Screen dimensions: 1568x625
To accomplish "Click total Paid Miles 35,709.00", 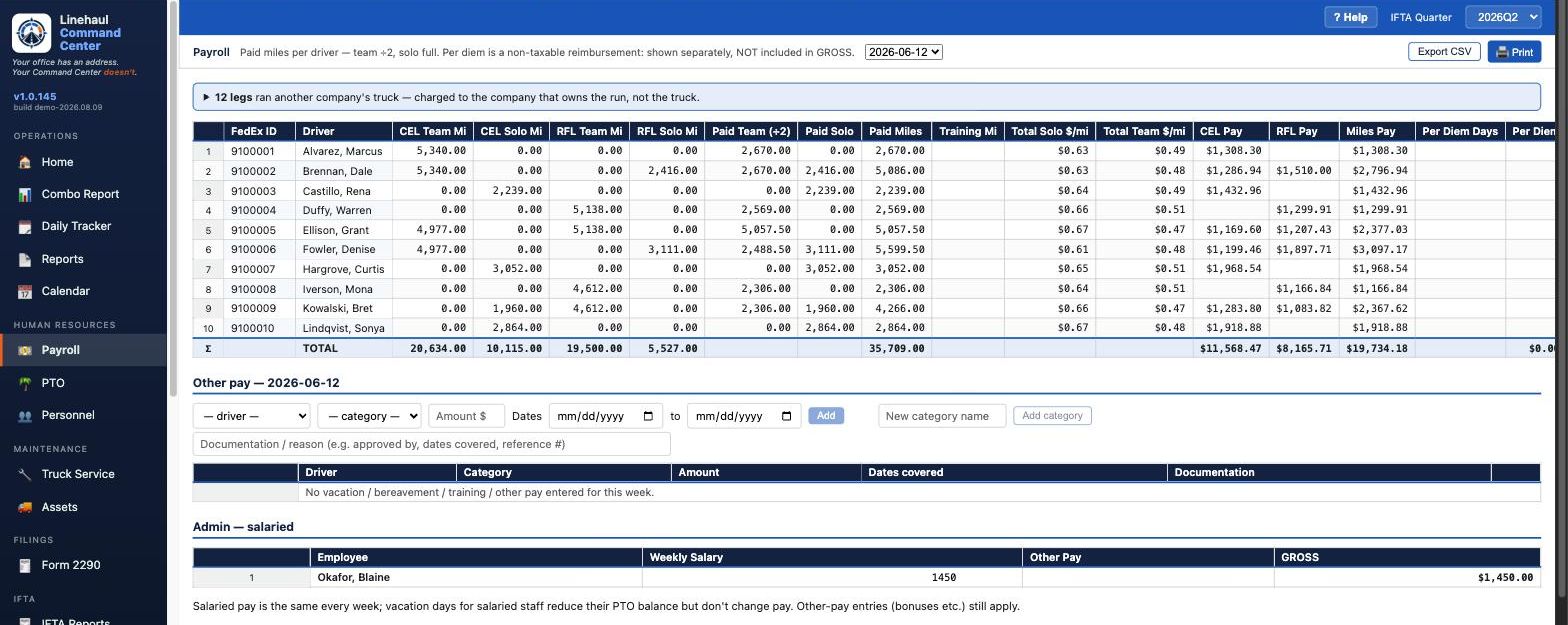I will coord(896,348).
